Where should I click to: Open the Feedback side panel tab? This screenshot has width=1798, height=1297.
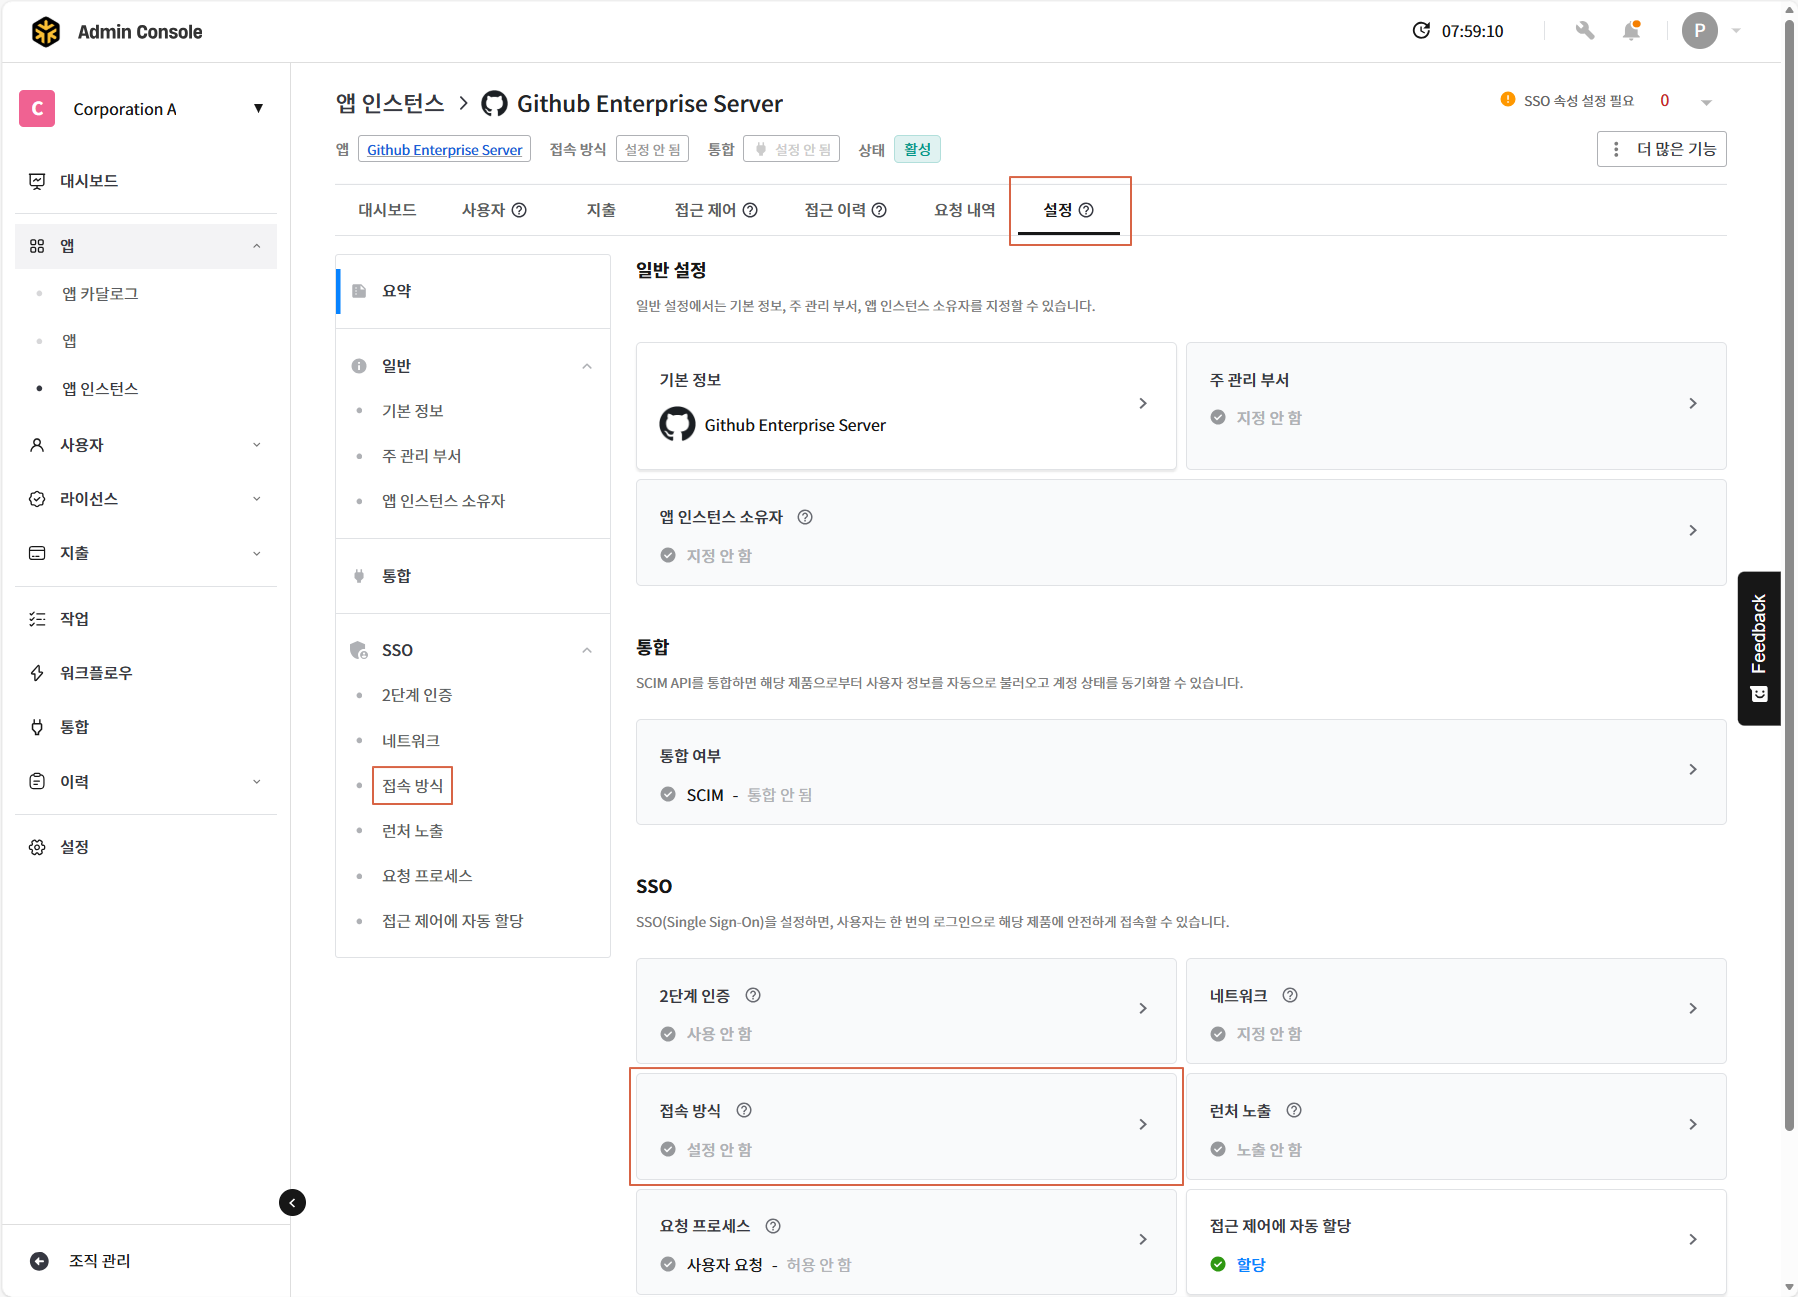(x=1759, y=647)
